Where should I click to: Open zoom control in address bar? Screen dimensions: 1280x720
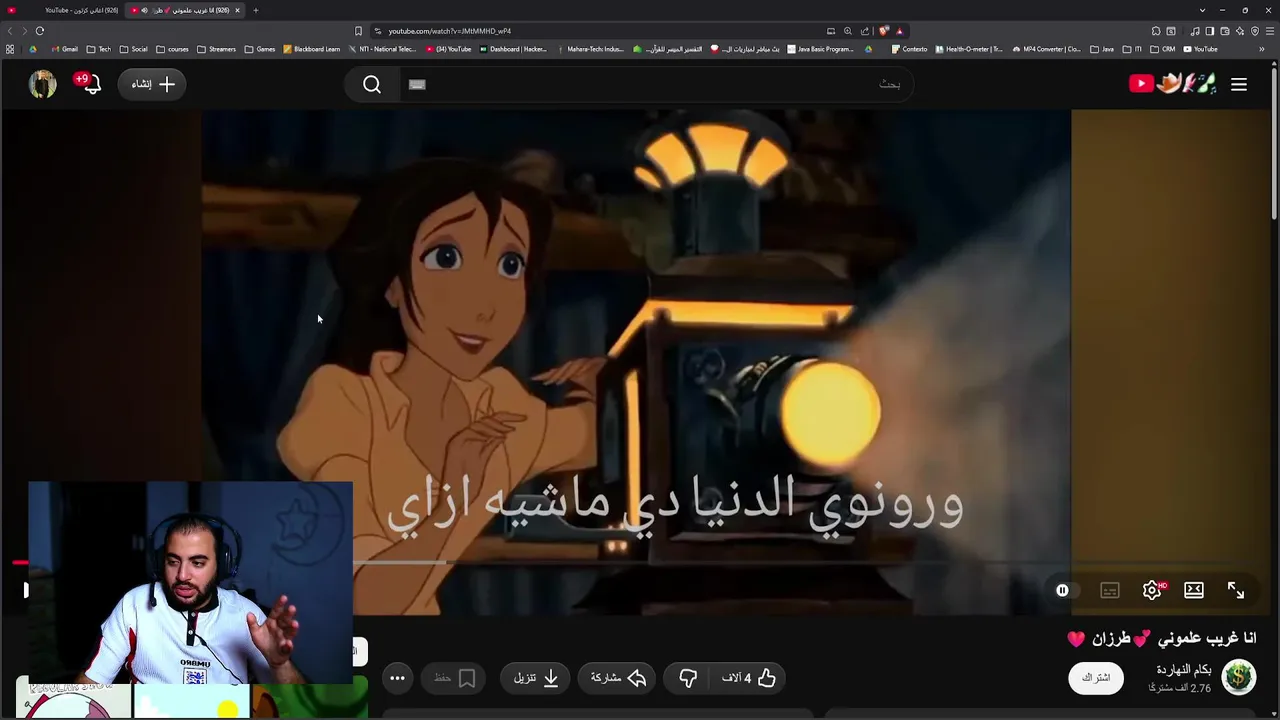tap(848, 31)
